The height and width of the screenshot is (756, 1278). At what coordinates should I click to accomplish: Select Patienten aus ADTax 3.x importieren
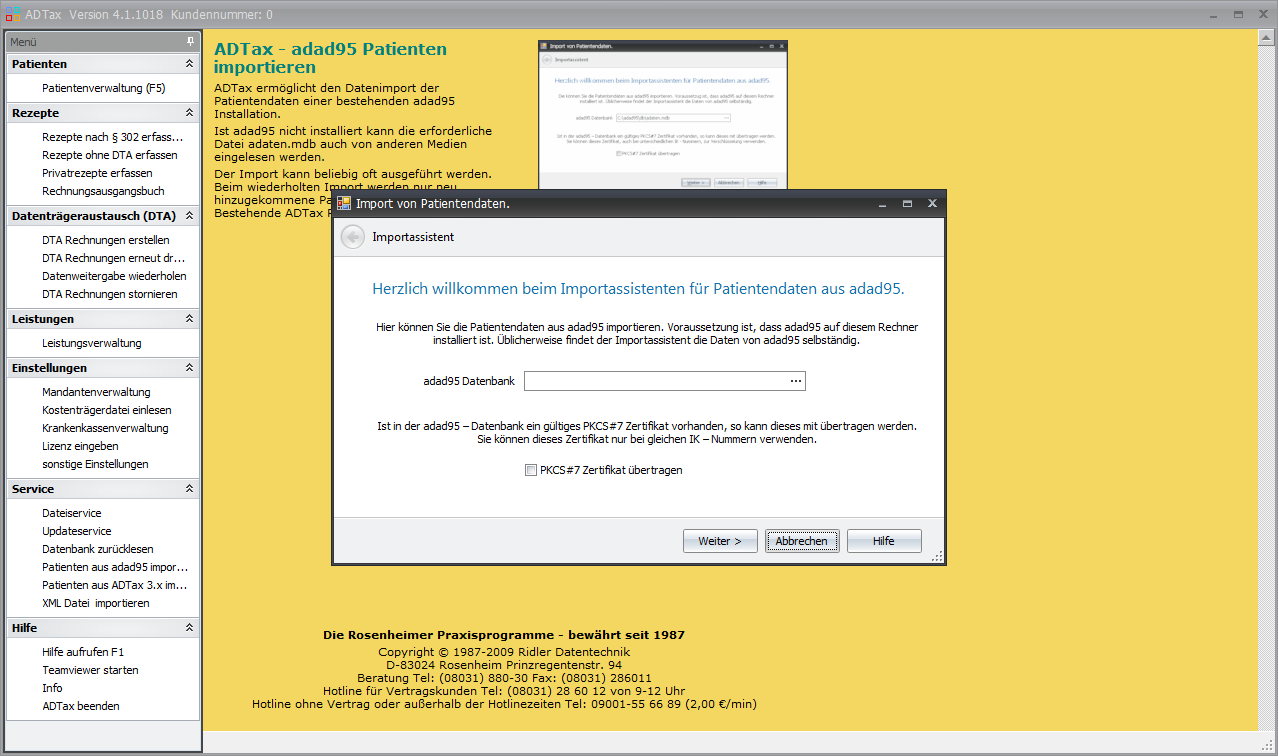(115, 585)
